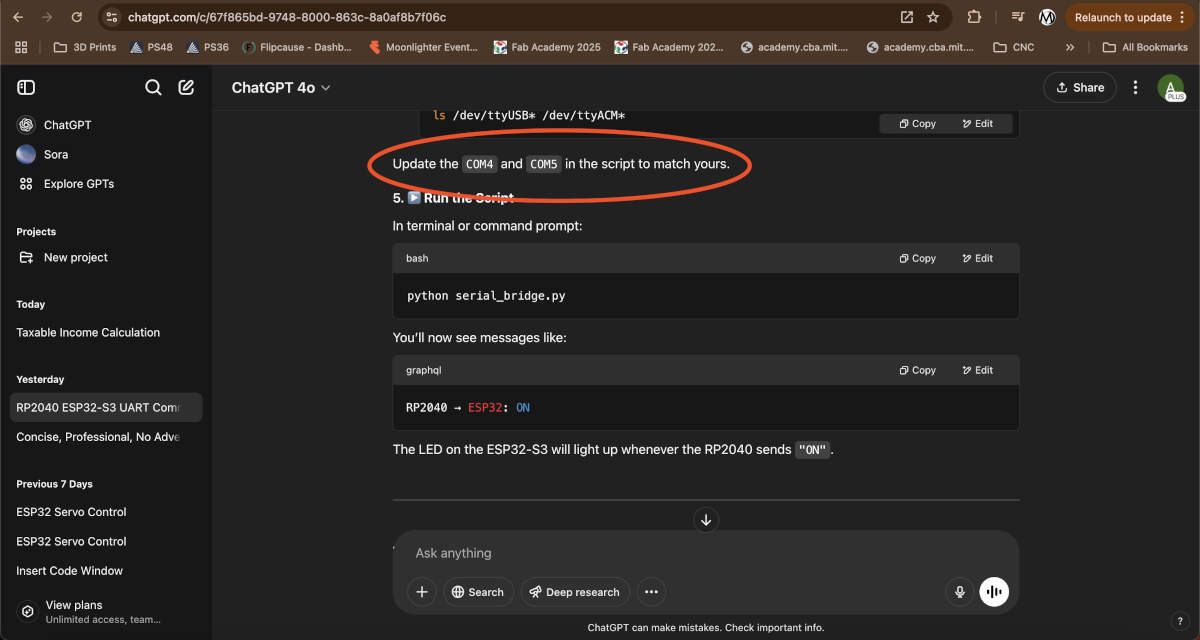Open more tools ellipsis in composer

651,592
